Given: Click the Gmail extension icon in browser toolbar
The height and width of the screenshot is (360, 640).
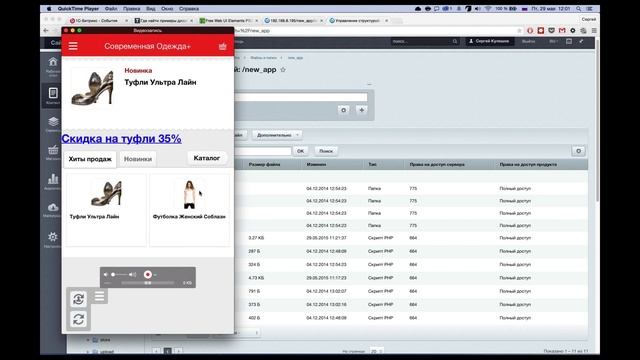Looking at the screenshot, I should pos(562,31).
